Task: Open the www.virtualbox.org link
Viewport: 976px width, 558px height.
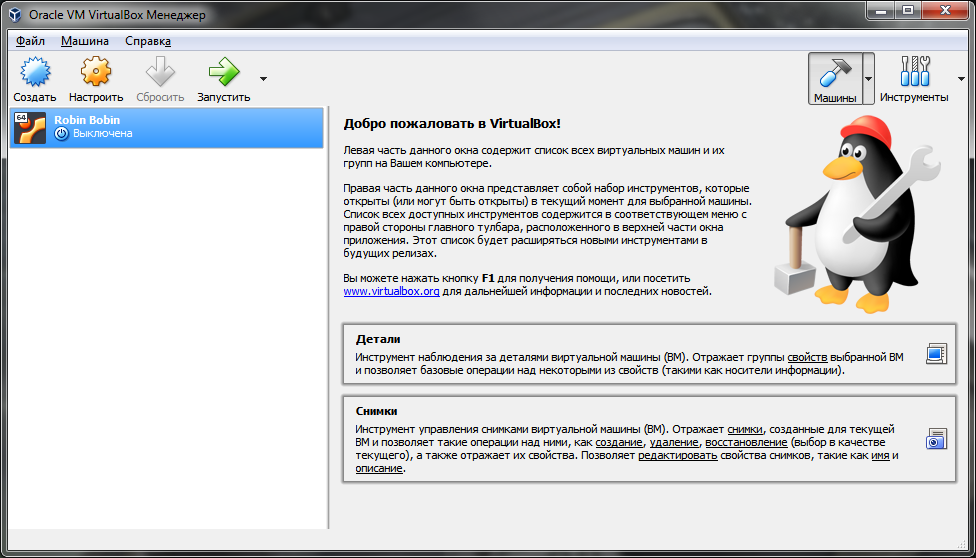Action: point(392,291)
